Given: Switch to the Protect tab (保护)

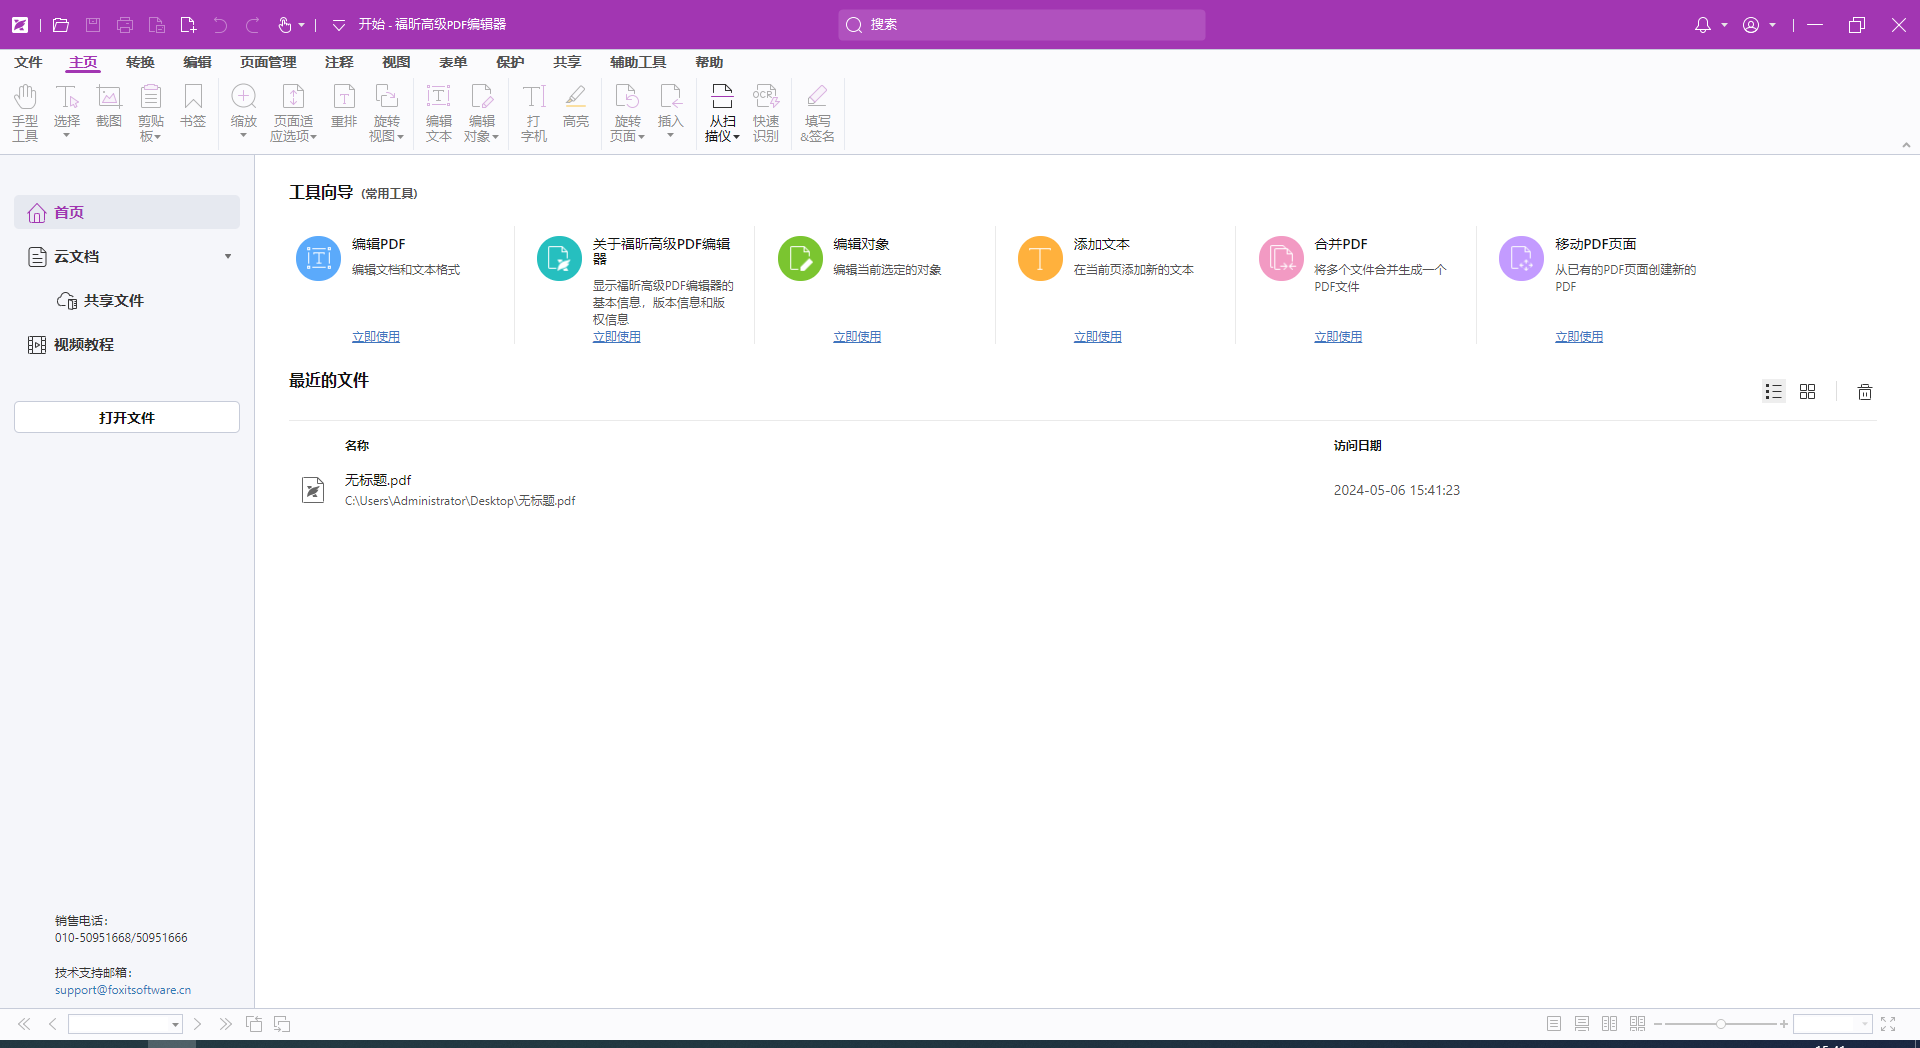Looking at the screenshot, I should [510, 62].
